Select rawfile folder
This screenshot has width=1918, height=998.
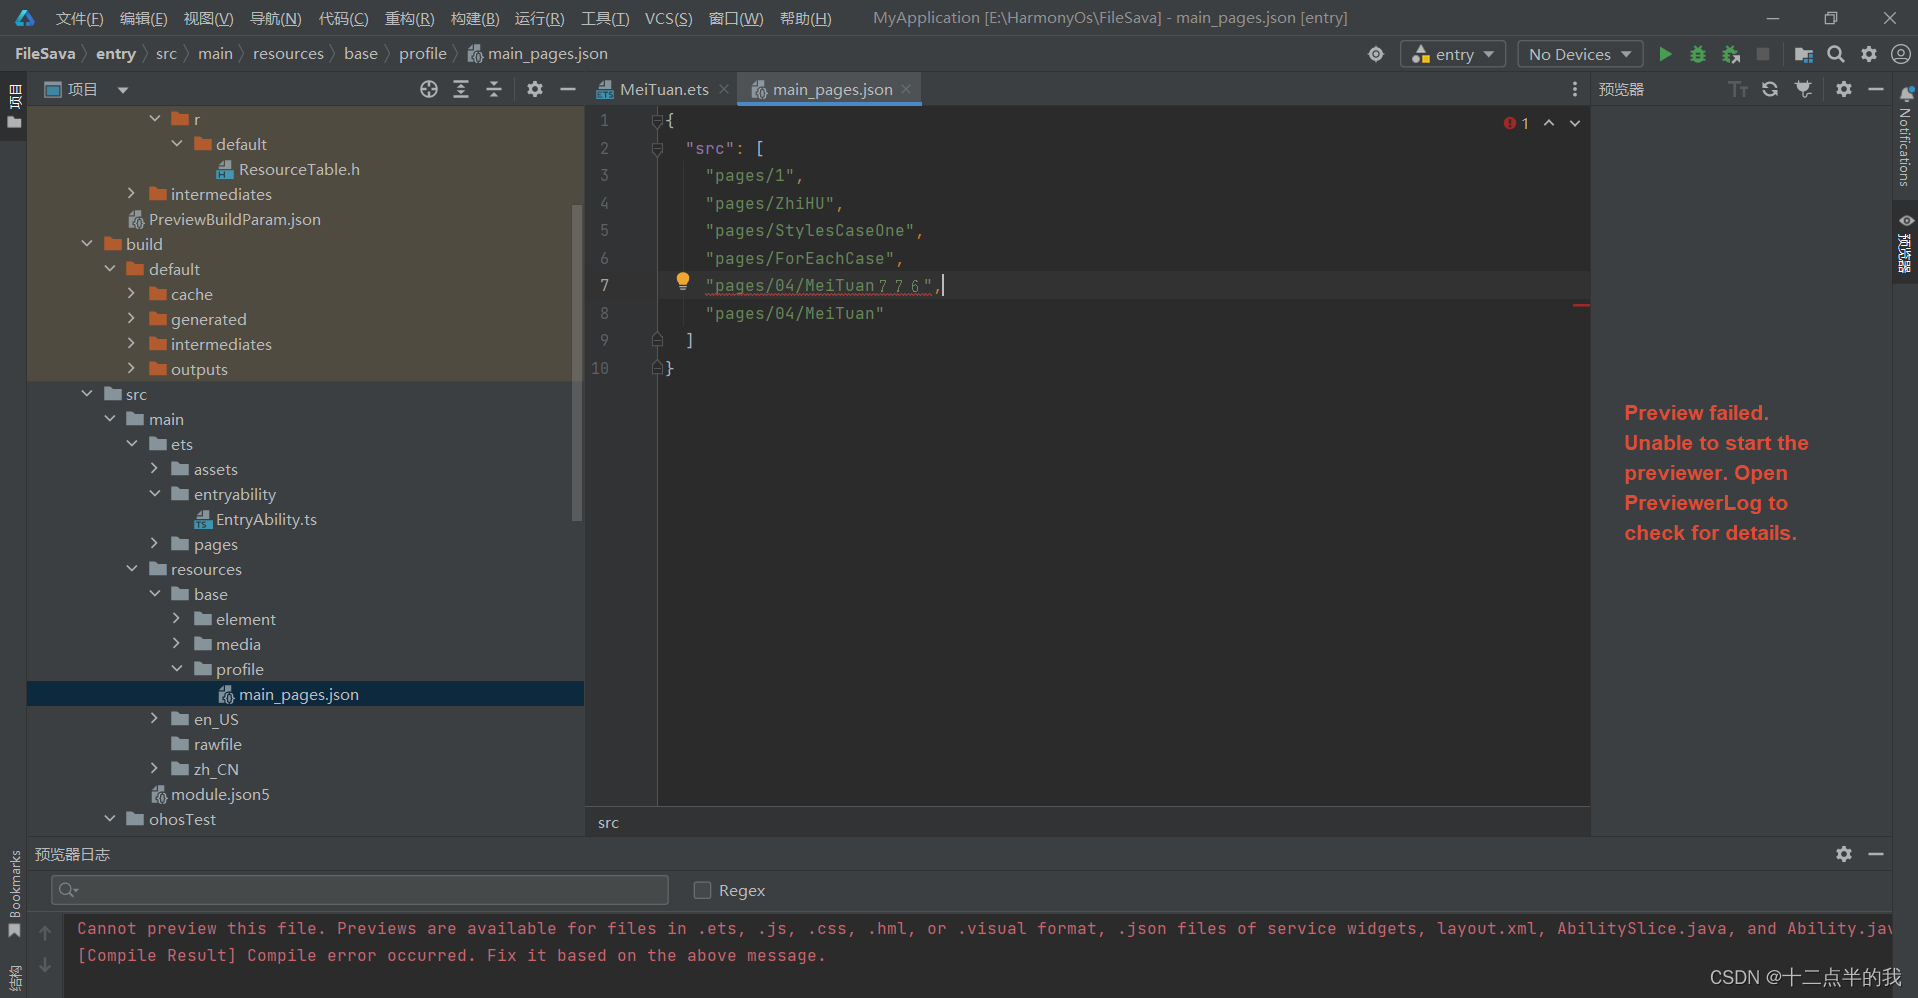pyautogui.click(x=217, y=744)
